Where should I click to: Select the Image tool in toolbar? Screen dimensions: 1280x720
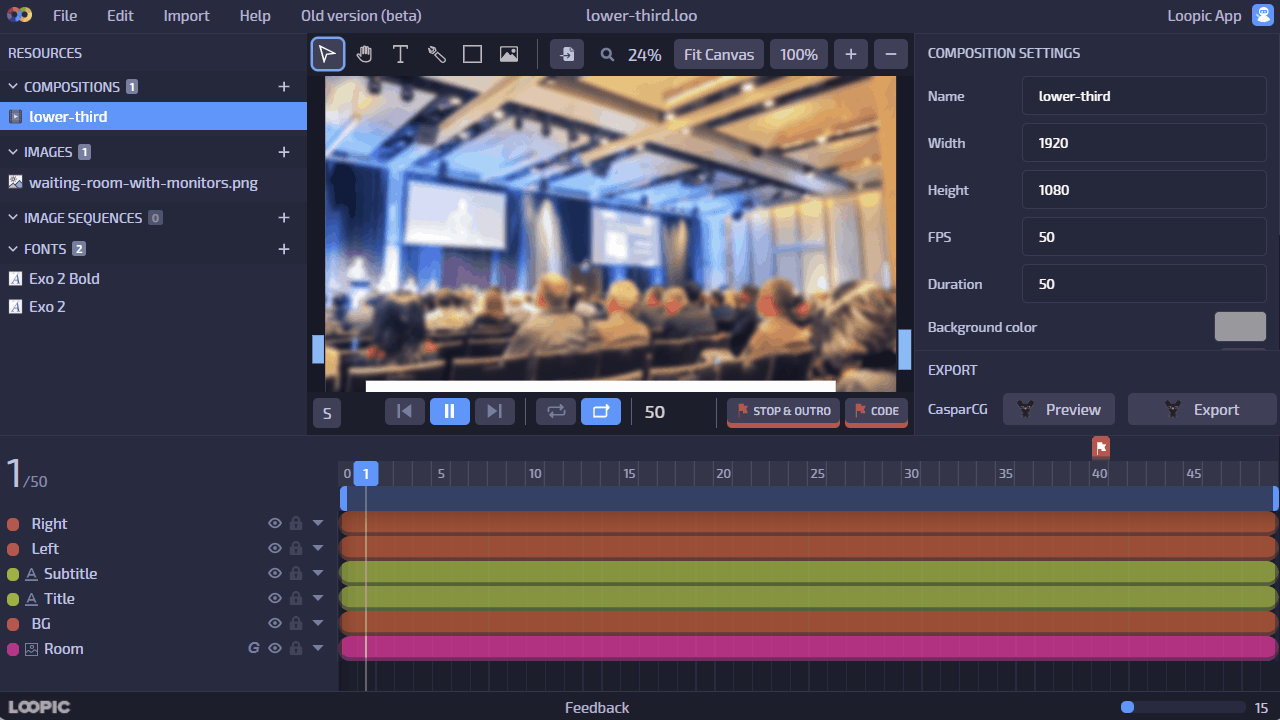click(509, 54)
